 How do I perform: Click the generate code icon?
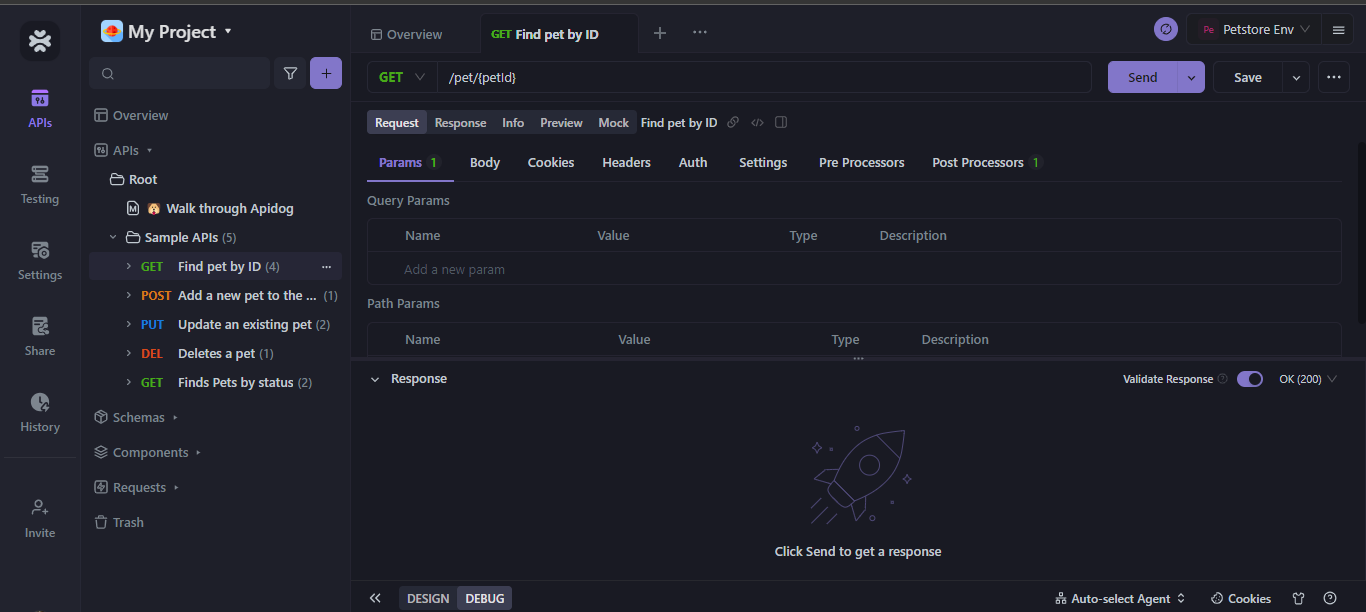pyautogui.click(x=757, y=123)
